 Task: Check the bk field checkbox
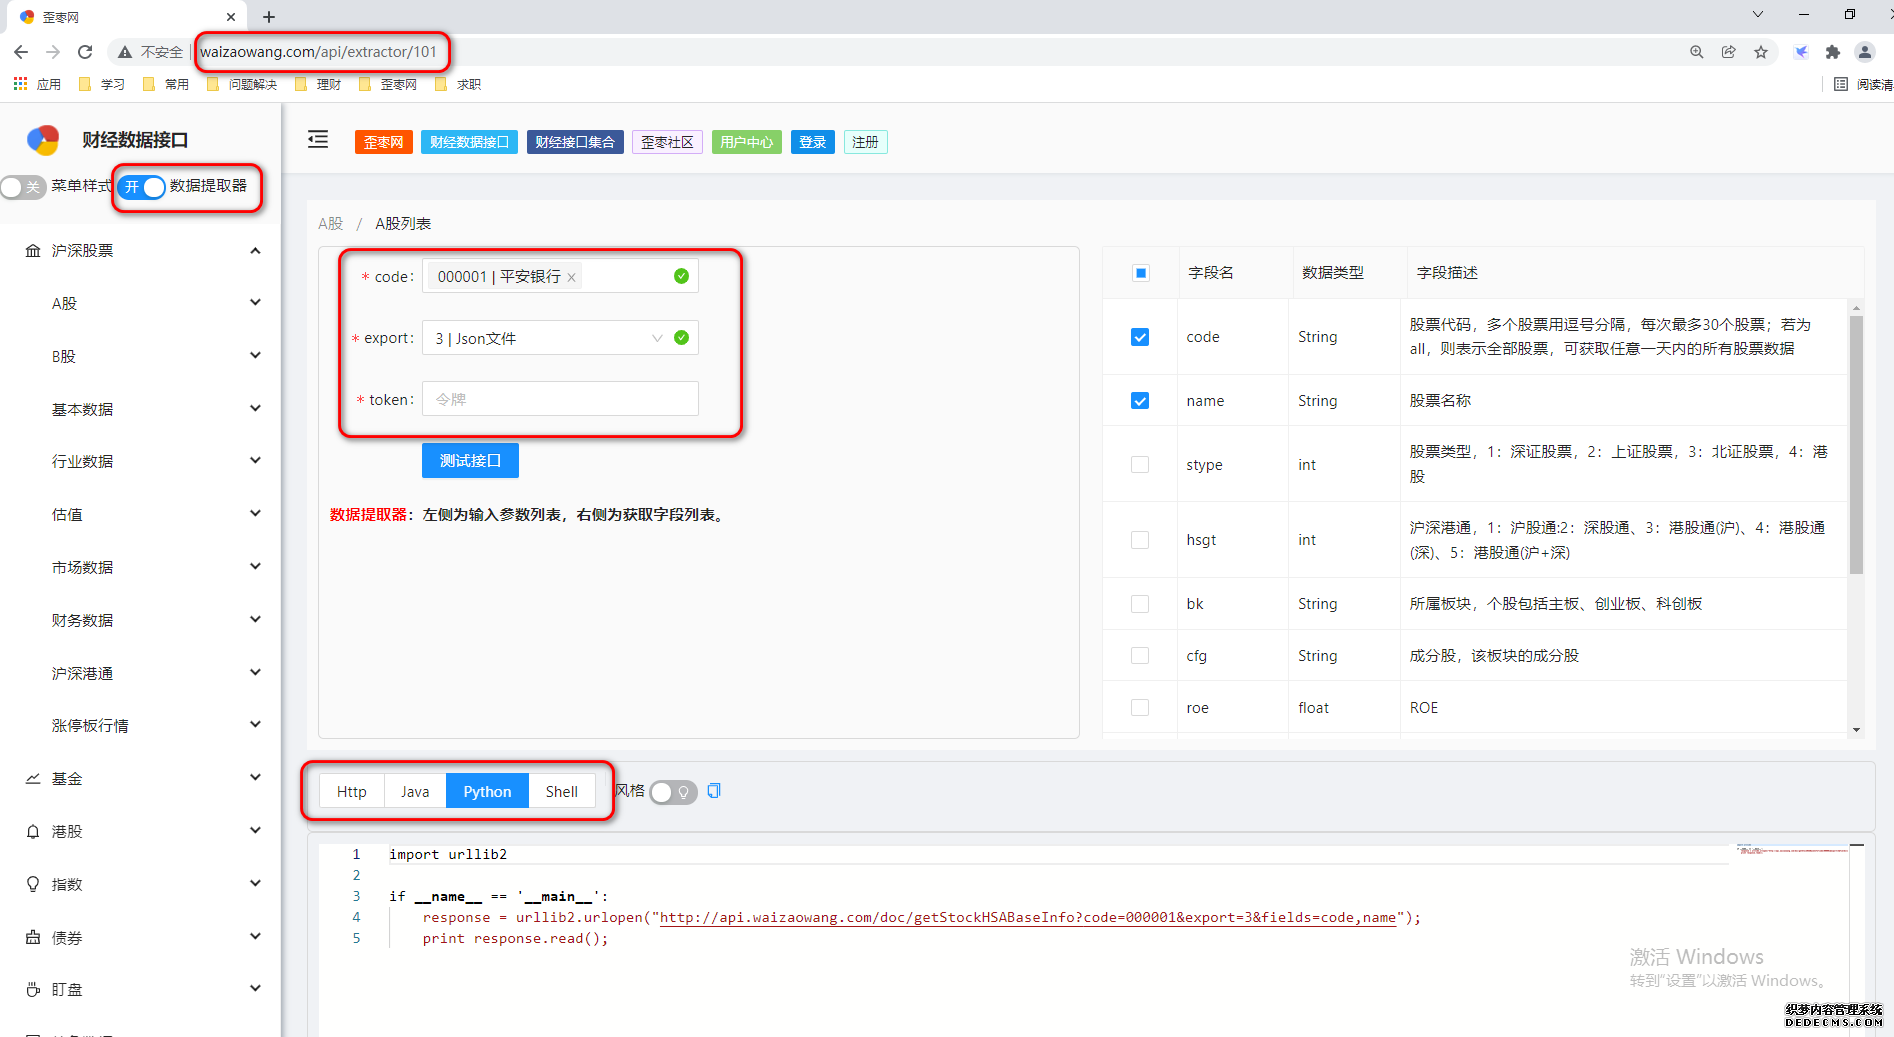coord(1140,604)
